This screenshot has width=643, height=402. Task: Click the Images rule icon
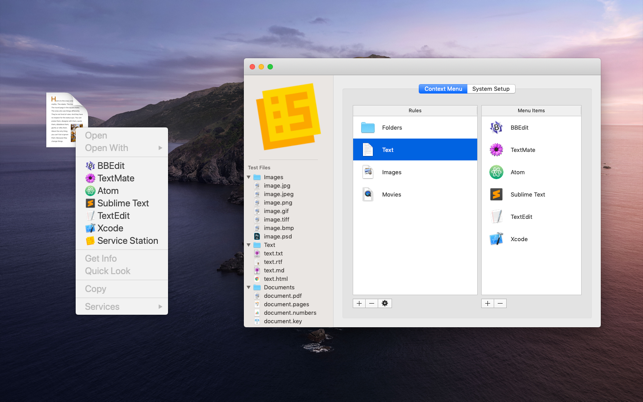tap(368, 172)
